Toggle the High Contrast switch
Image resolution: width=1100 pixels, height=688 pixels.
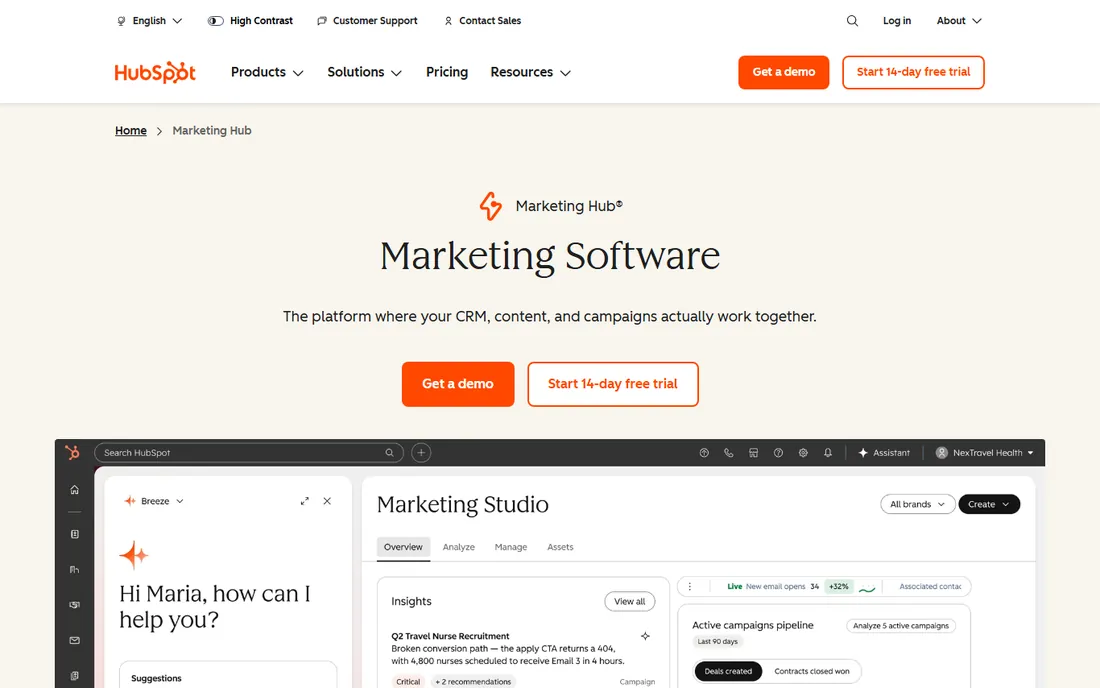coord(215,21)
